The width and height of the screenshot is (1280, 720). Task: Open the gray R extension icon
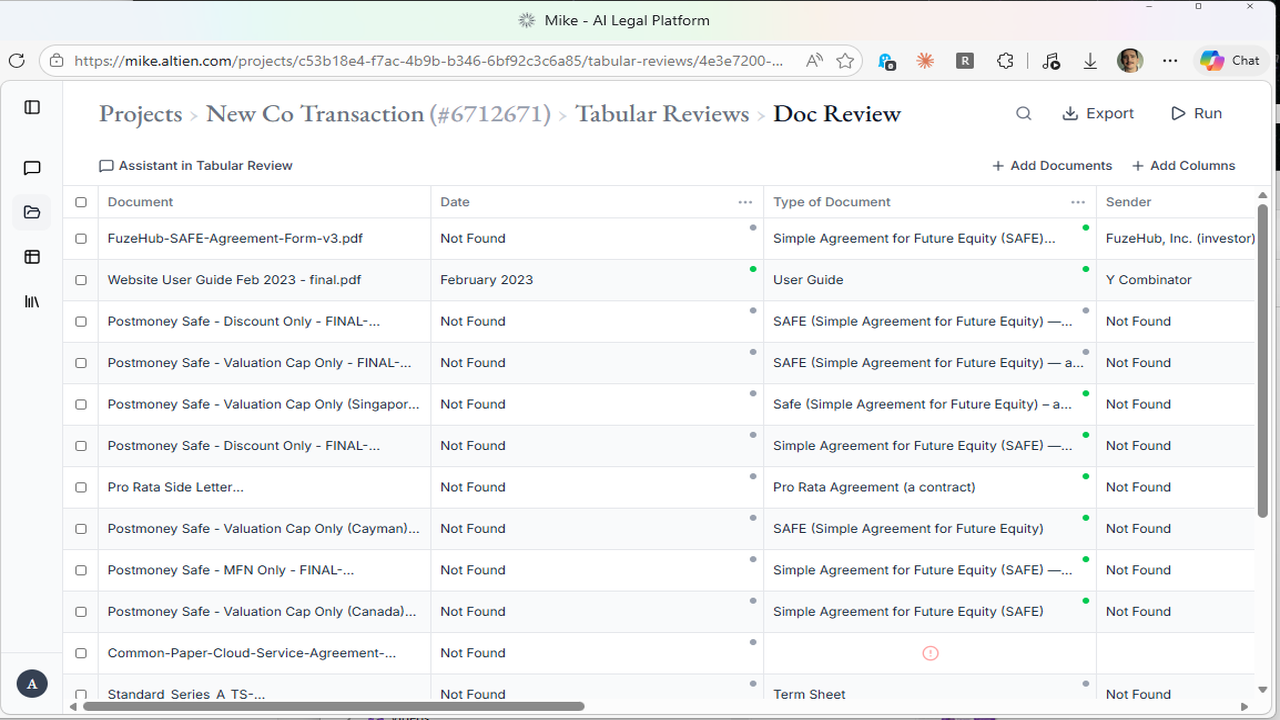965,61
